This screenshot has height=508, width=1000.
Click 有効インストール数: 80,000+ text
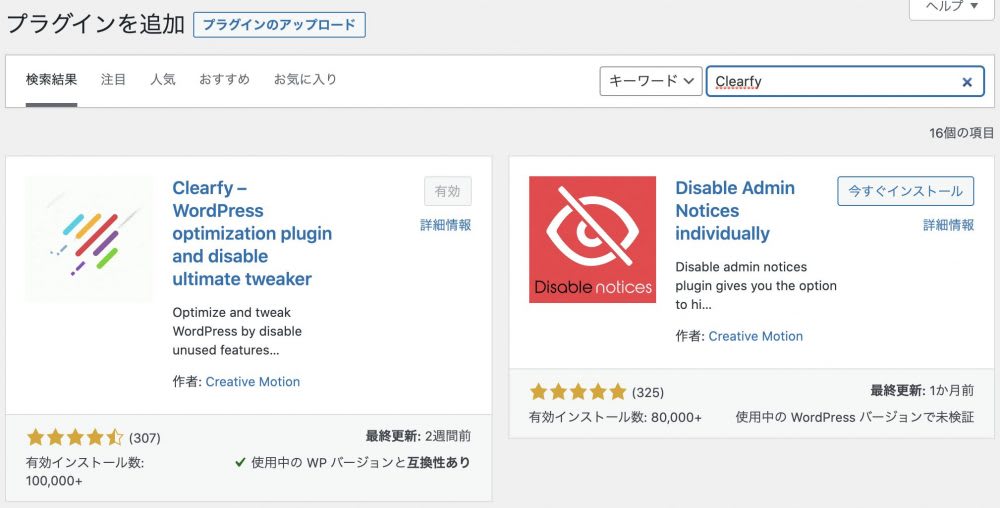(x=615, y=417)
